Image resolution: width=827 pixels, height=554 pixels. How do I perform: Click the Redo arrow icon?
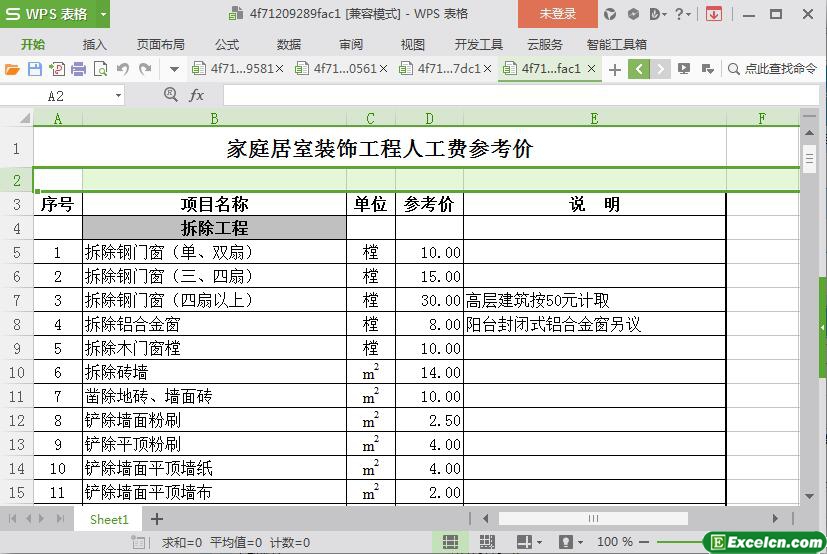coord(145,69)
